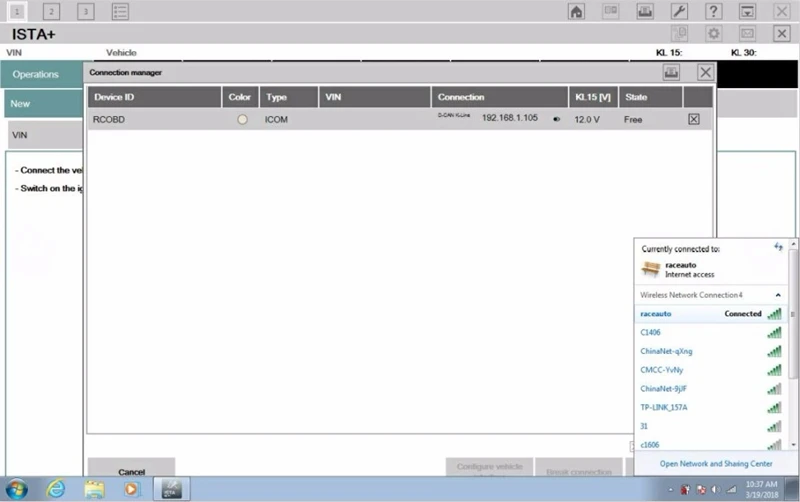
Task: Select the c1606 wireless network
Action: tap(711, 444)
